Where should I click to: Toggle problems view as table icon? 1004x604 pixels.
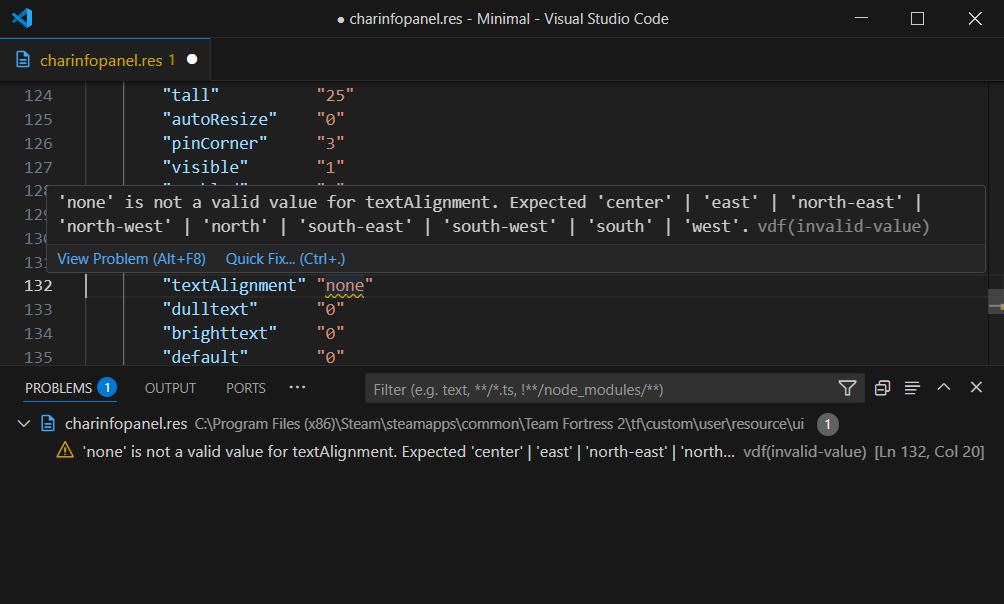912,388
